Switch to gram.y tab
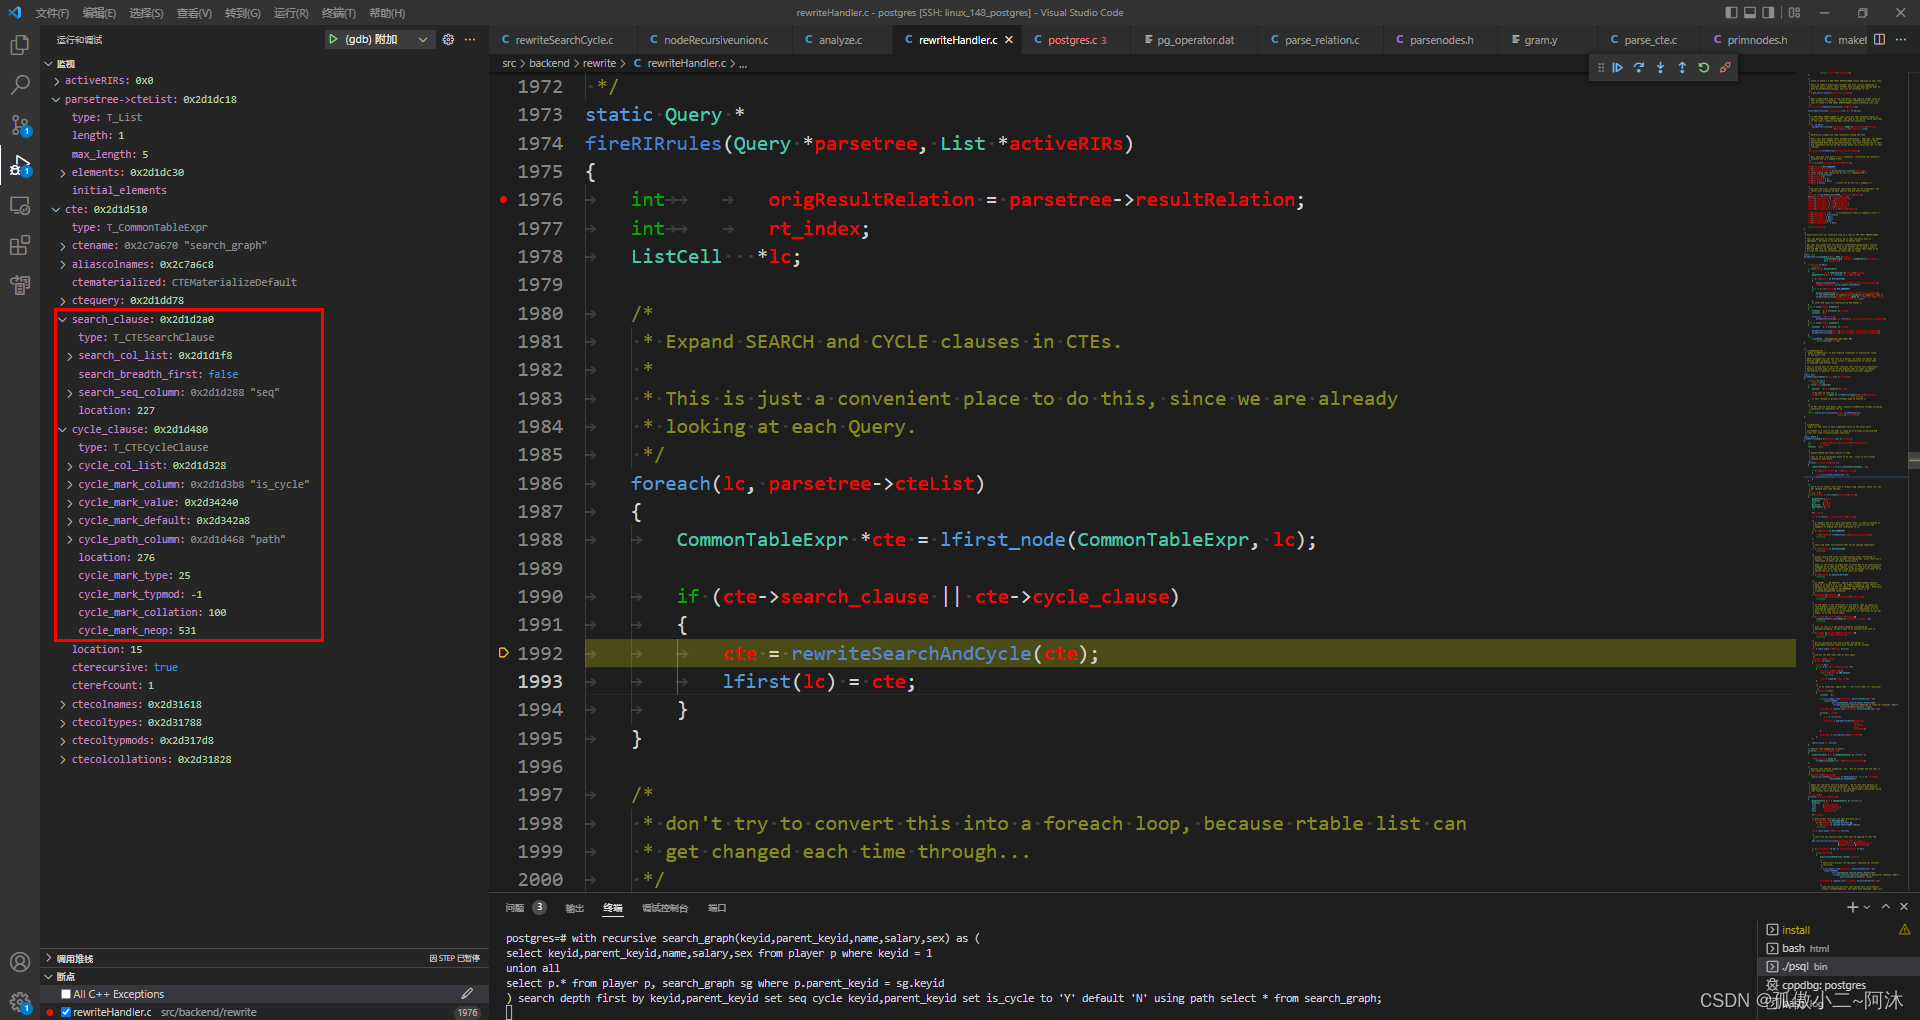Screen dimensions: 1920x1020 [x=1539, y=40]
